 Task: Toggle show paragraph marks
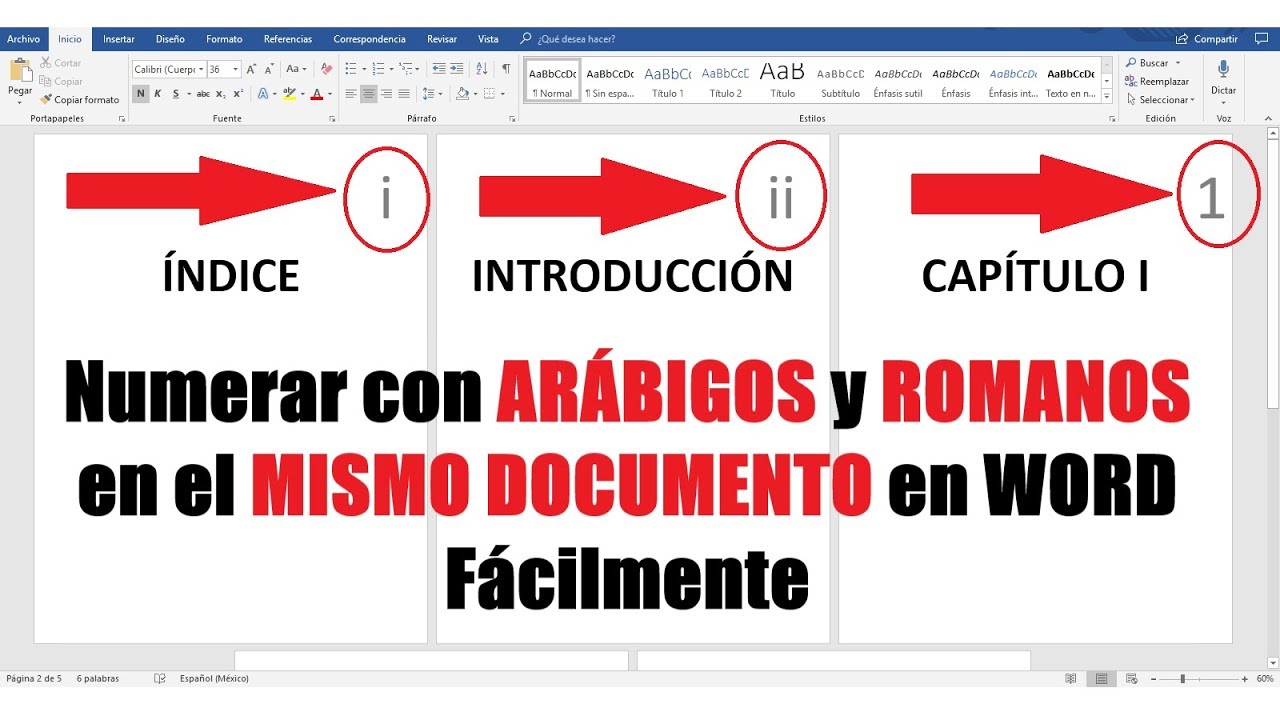[x=506, y=69]
